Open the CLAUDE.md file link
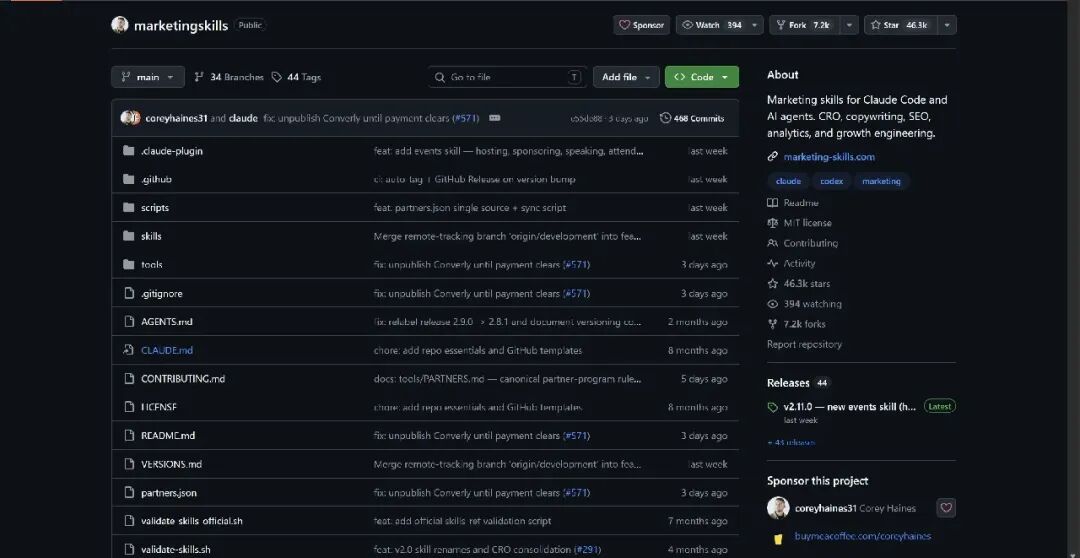This screenshot has width=1080, height=558. pos(167,350)
